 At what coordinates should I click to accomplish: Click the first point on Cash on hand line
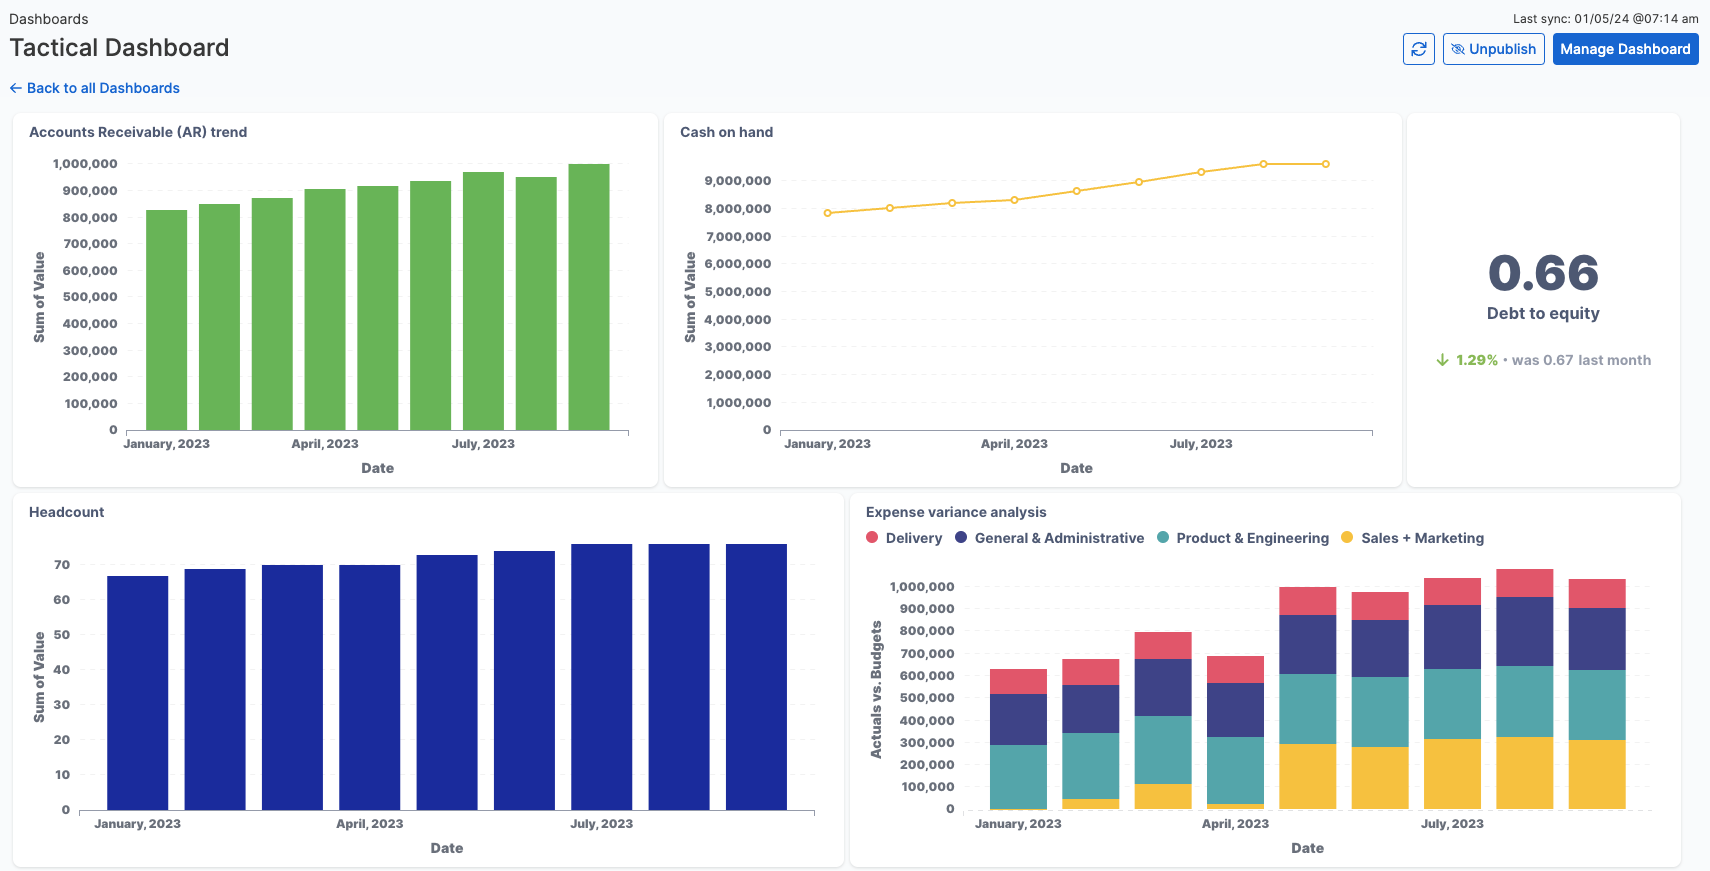(827, 213)
